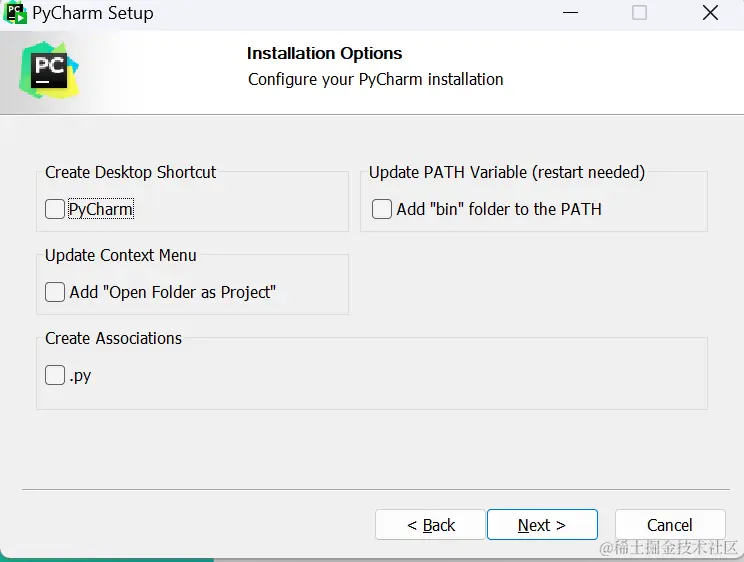Tick the checkbox square for adding "bin" to PATH
Screen dimensions: 744x562
(382, 209)
